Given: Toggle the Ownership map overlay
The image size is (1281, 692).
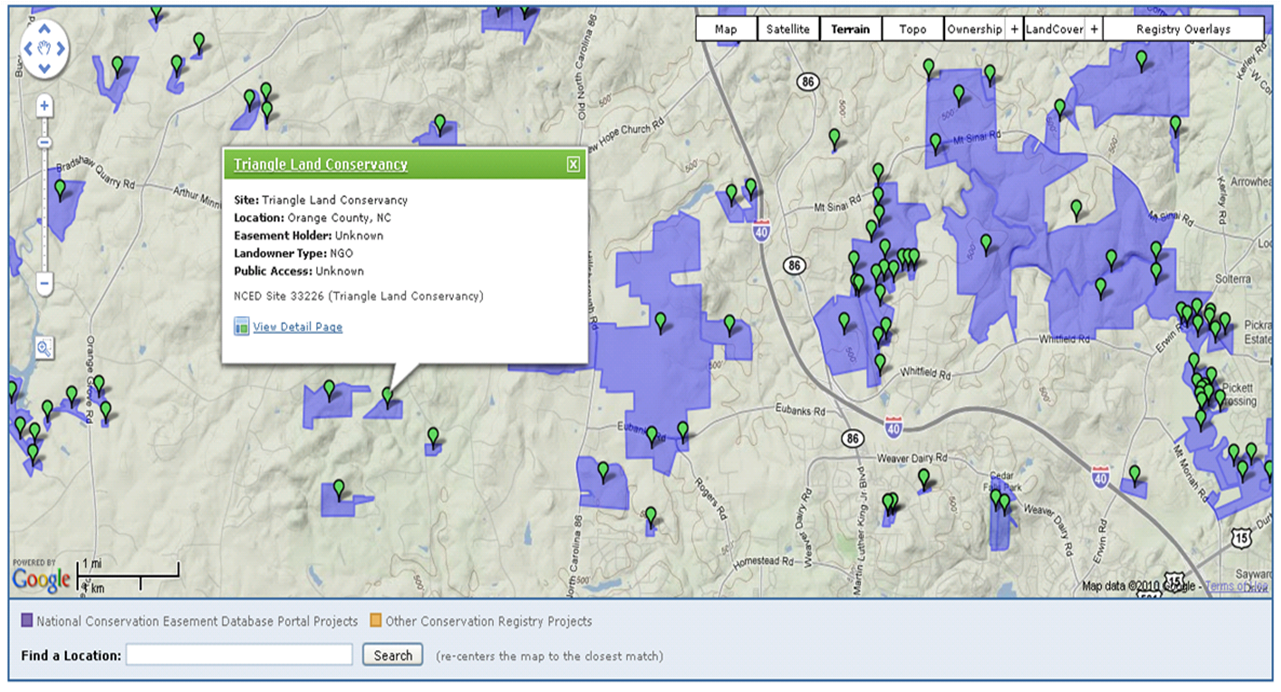Looking at the screenshot, I should 975,29.
